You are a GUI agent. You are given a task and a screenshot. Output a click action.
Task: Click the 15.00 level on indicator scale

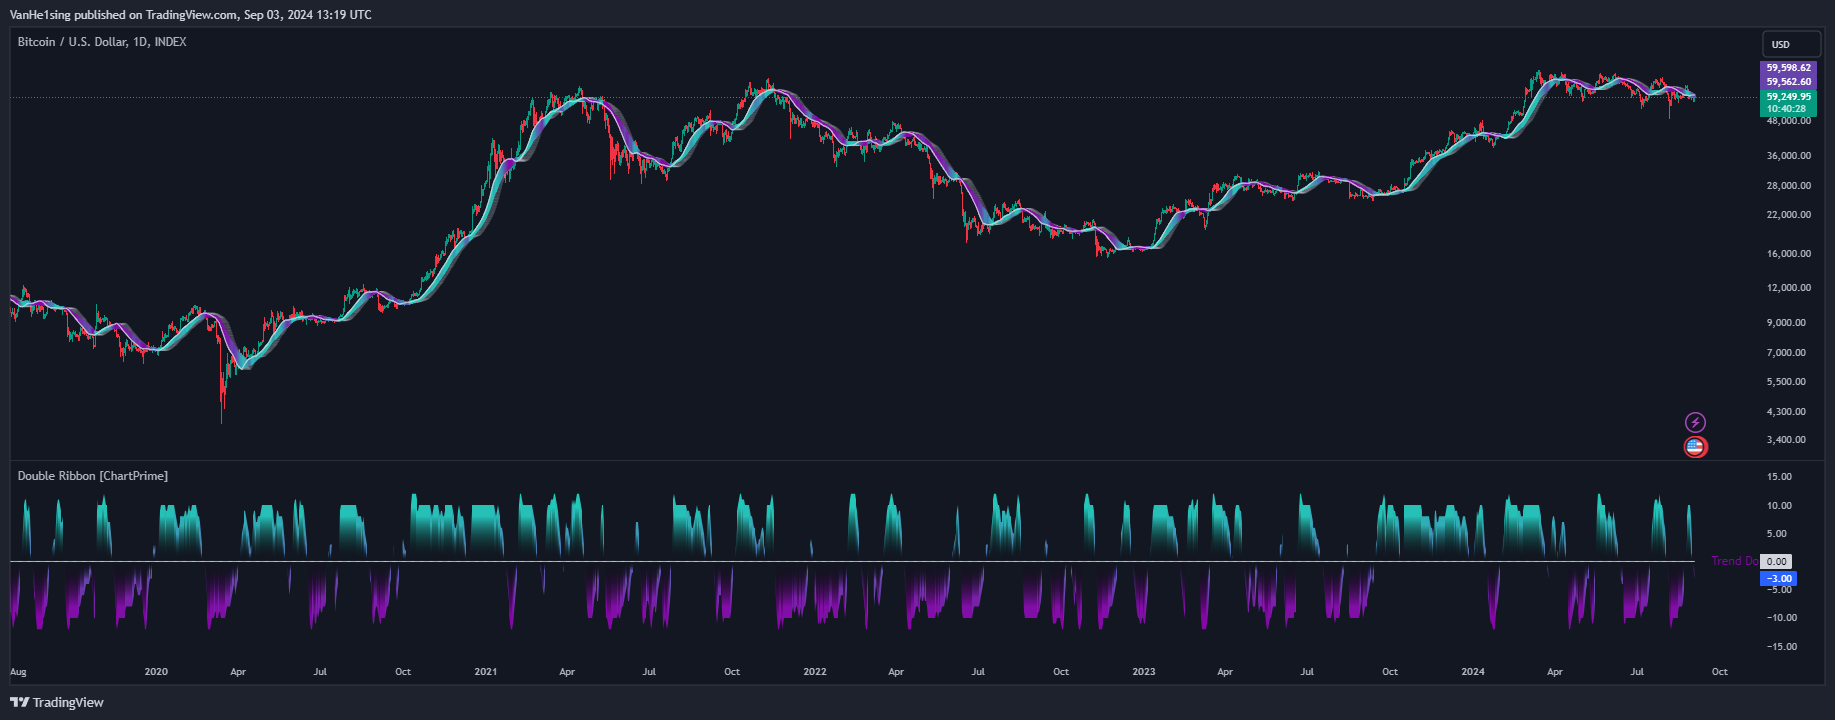pos(1779,477)
